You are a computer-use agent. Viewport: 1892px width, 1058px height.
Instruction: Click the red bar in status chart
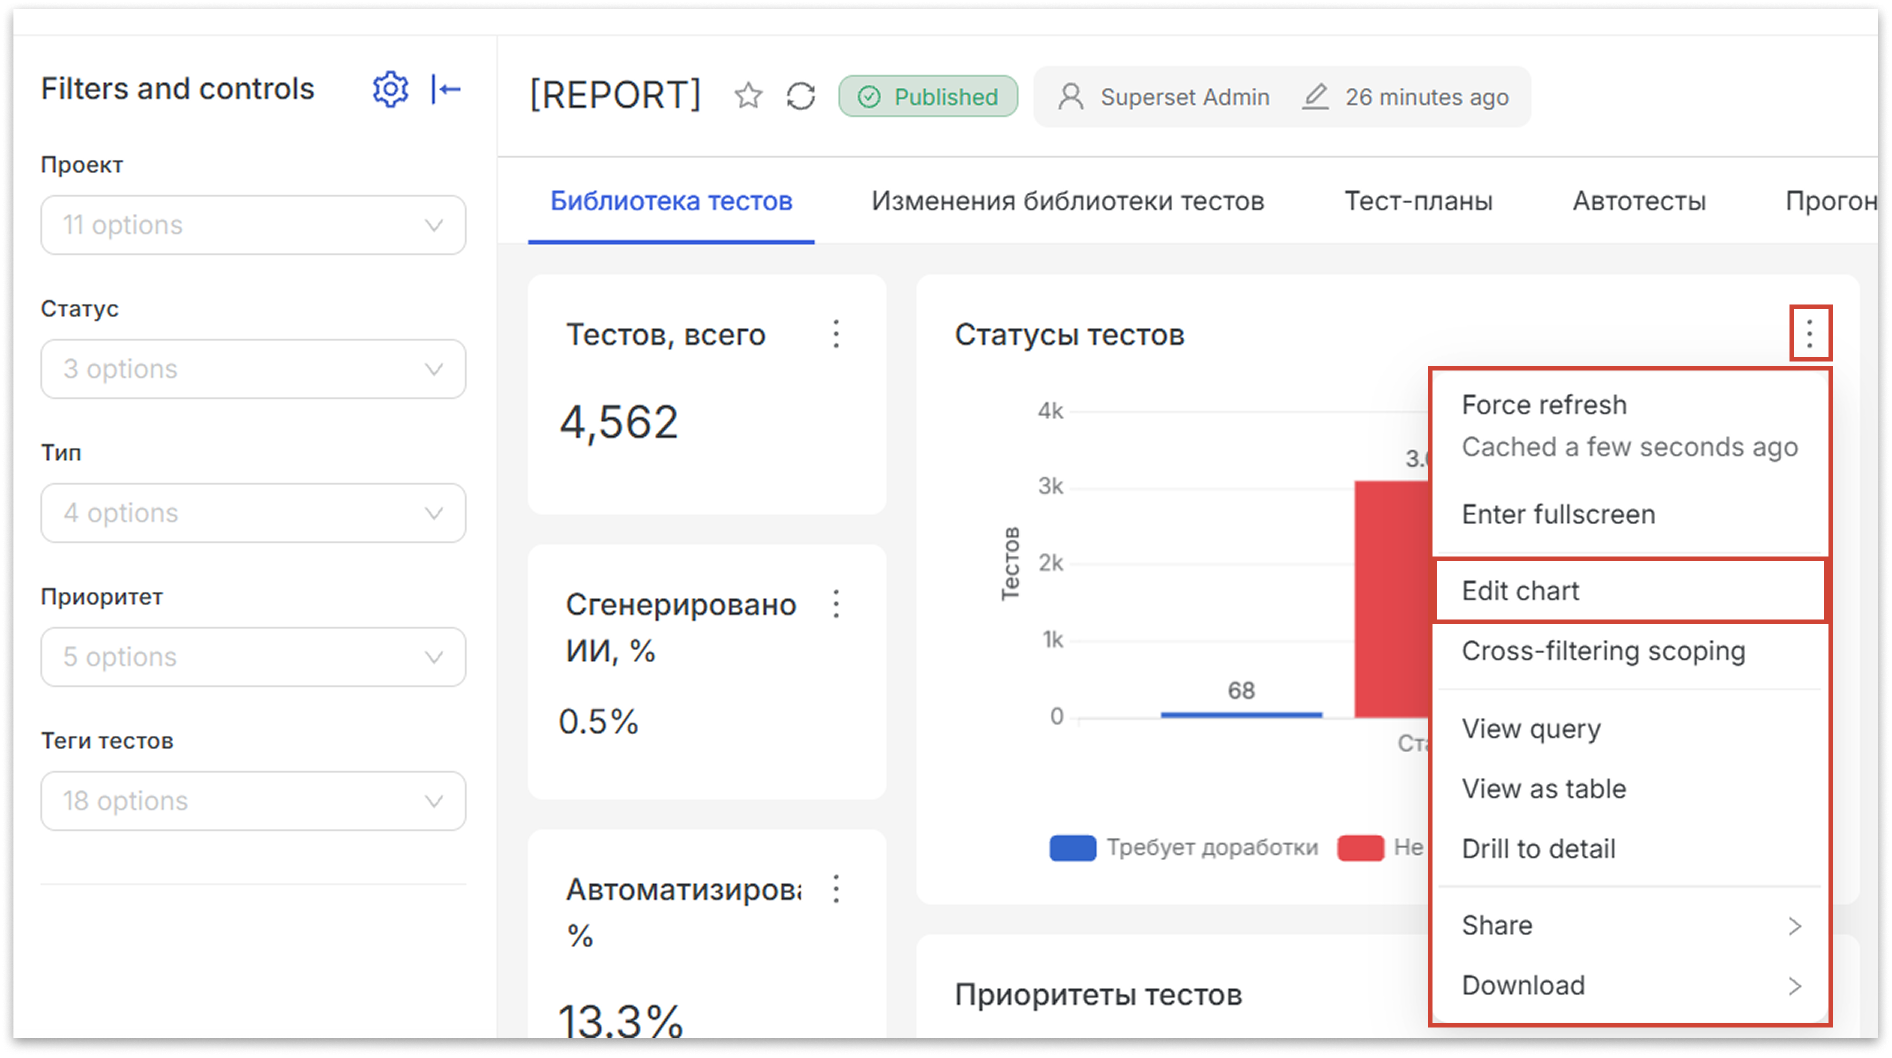[x=1392, y=599]
